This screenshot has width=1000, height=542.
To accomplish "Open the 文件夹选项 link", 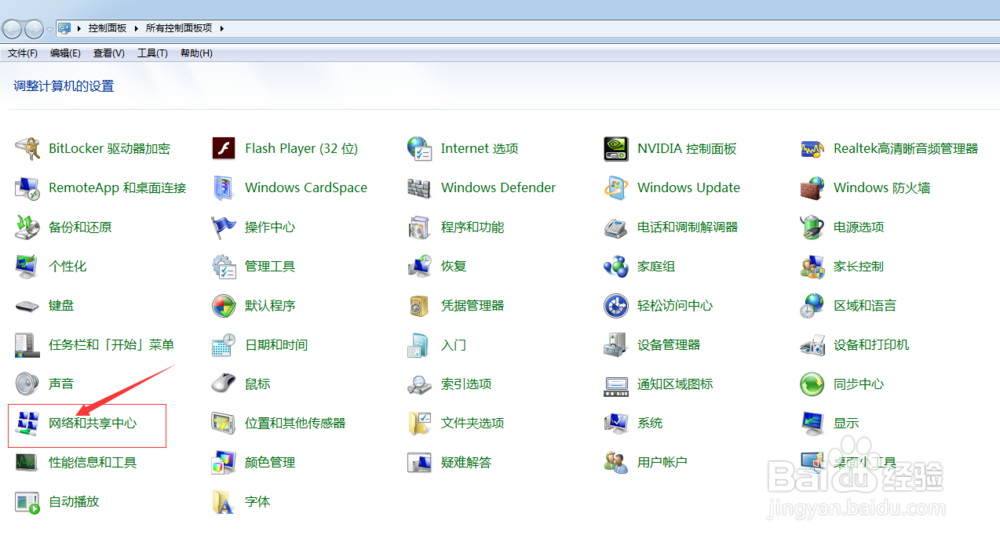I will coord(473,423).
